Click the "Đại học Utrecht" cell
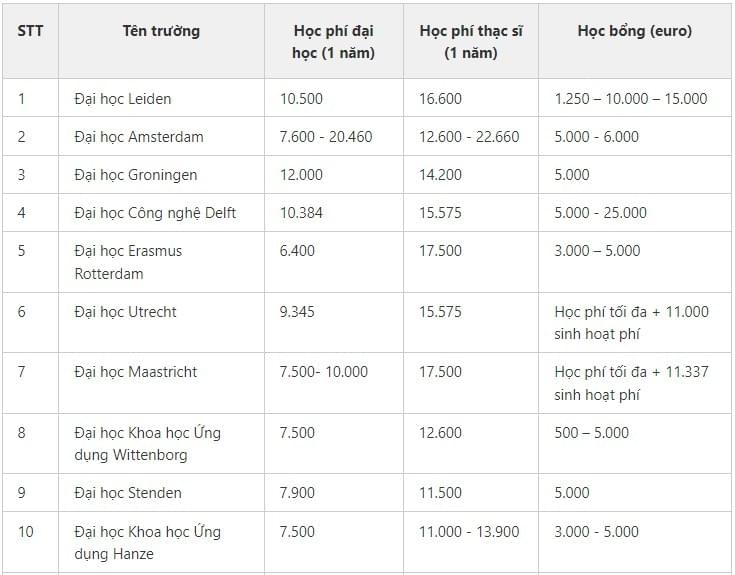Viewport: 735px width, 575px height. pos(125,312)
